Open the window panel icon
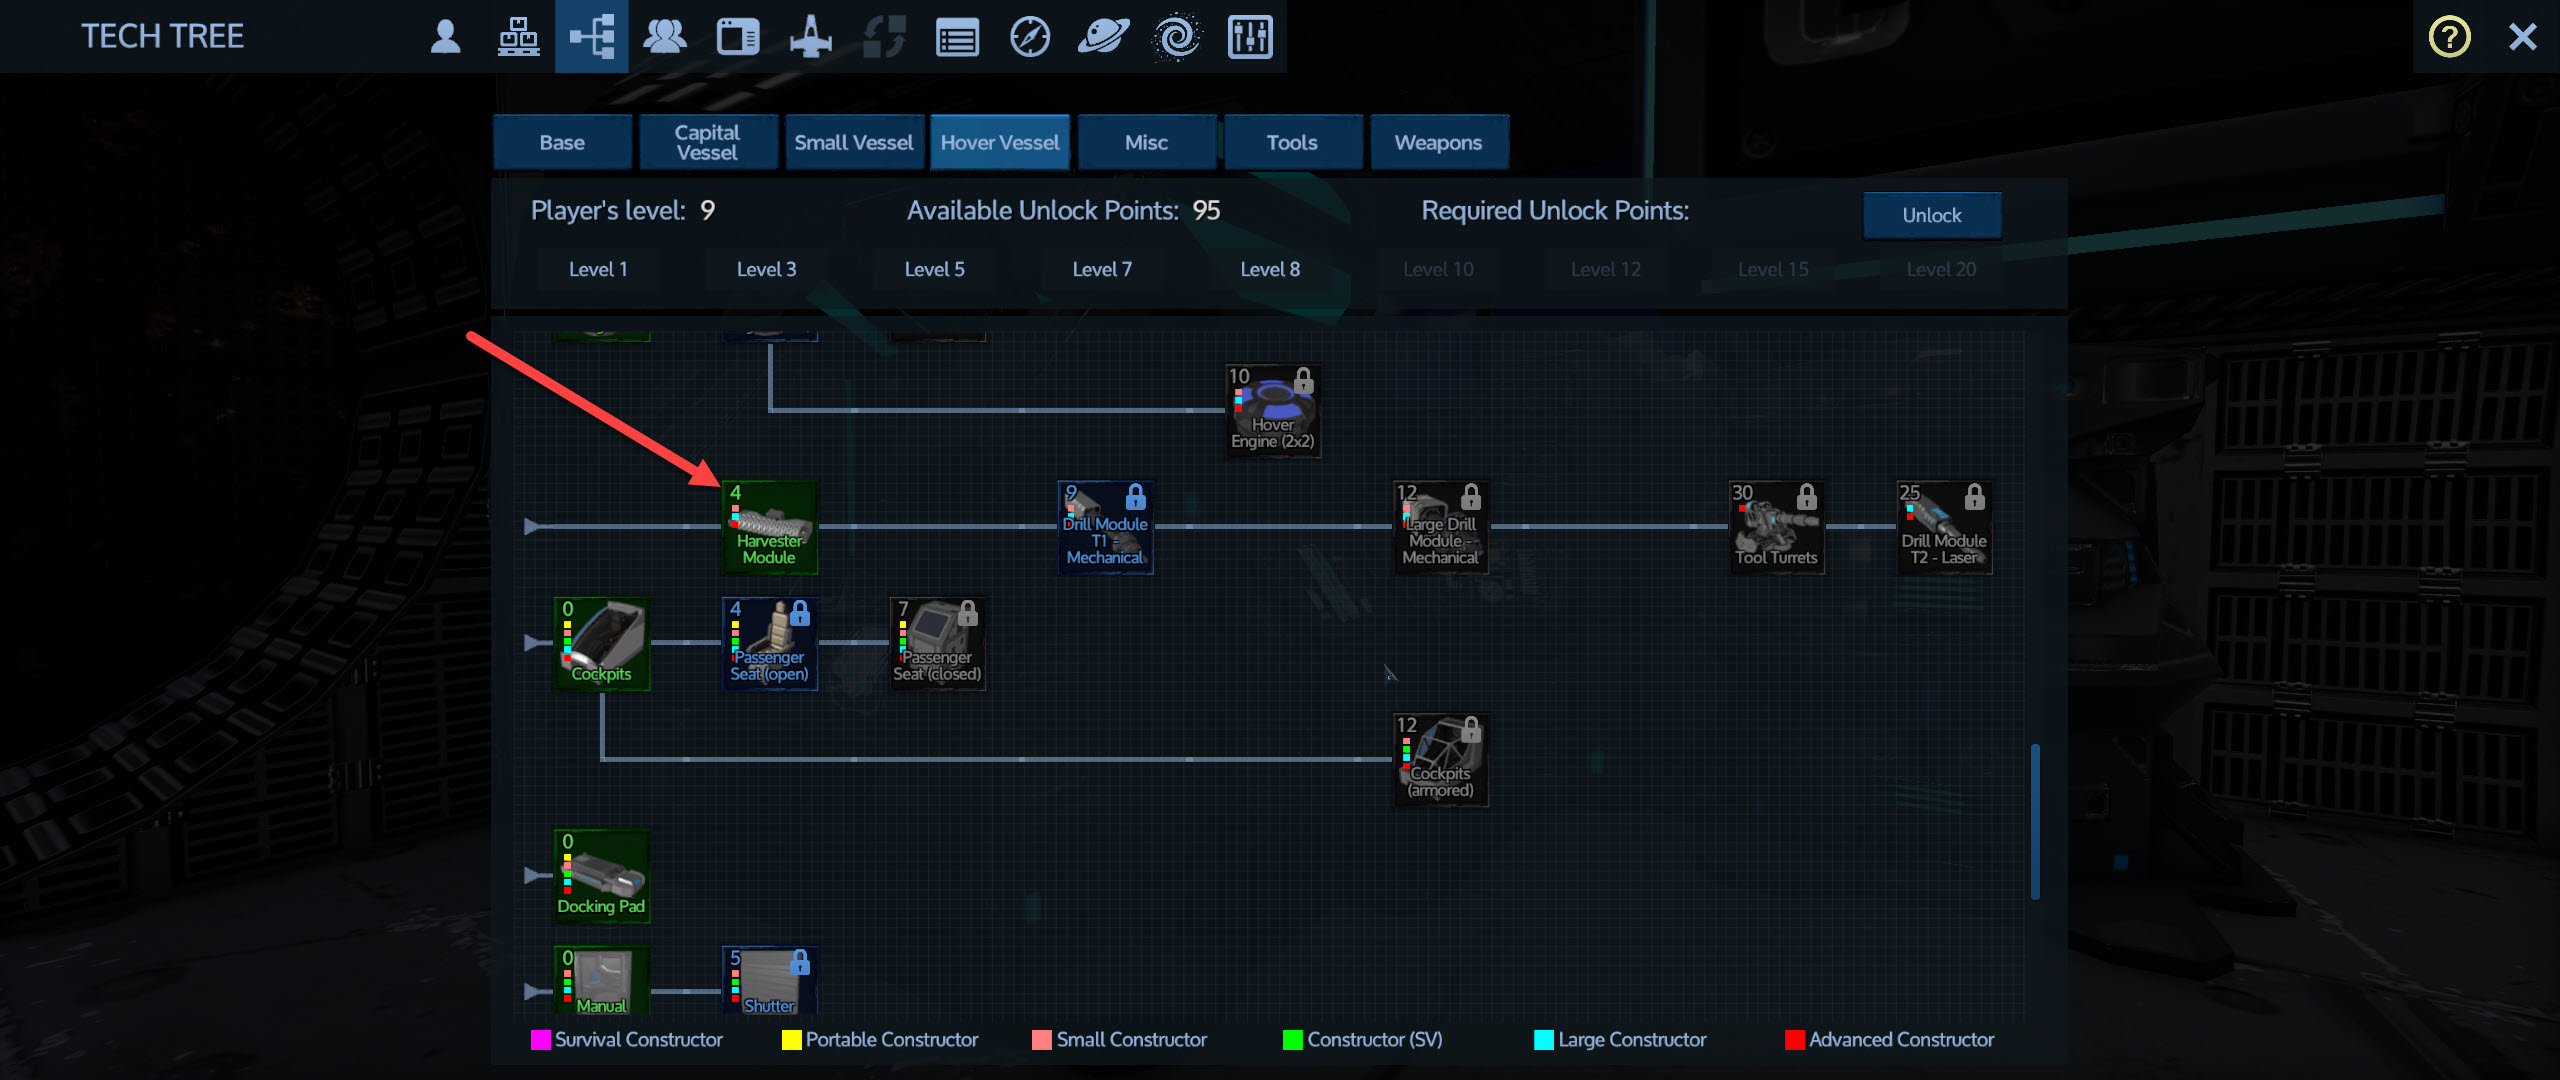The image size is (2560, 1080). 738,37
